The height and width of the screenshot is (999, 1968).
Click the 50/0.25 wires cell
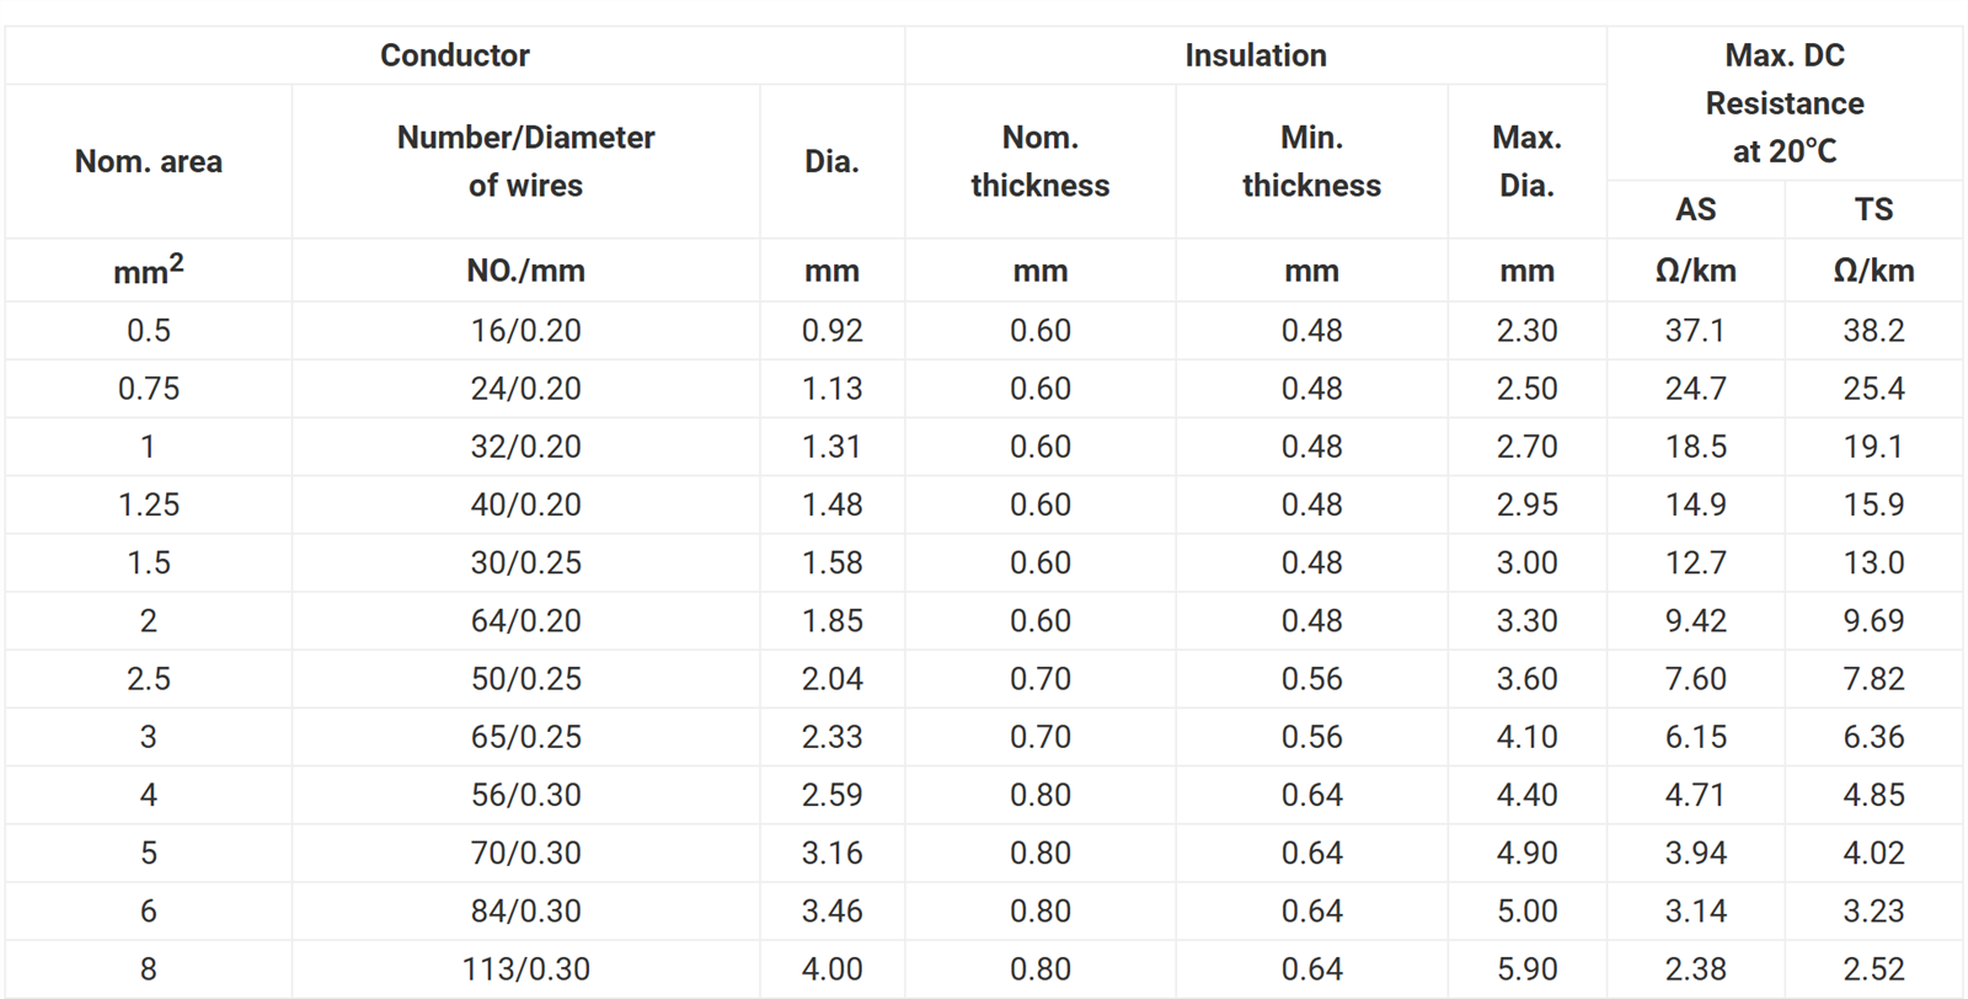525,678
